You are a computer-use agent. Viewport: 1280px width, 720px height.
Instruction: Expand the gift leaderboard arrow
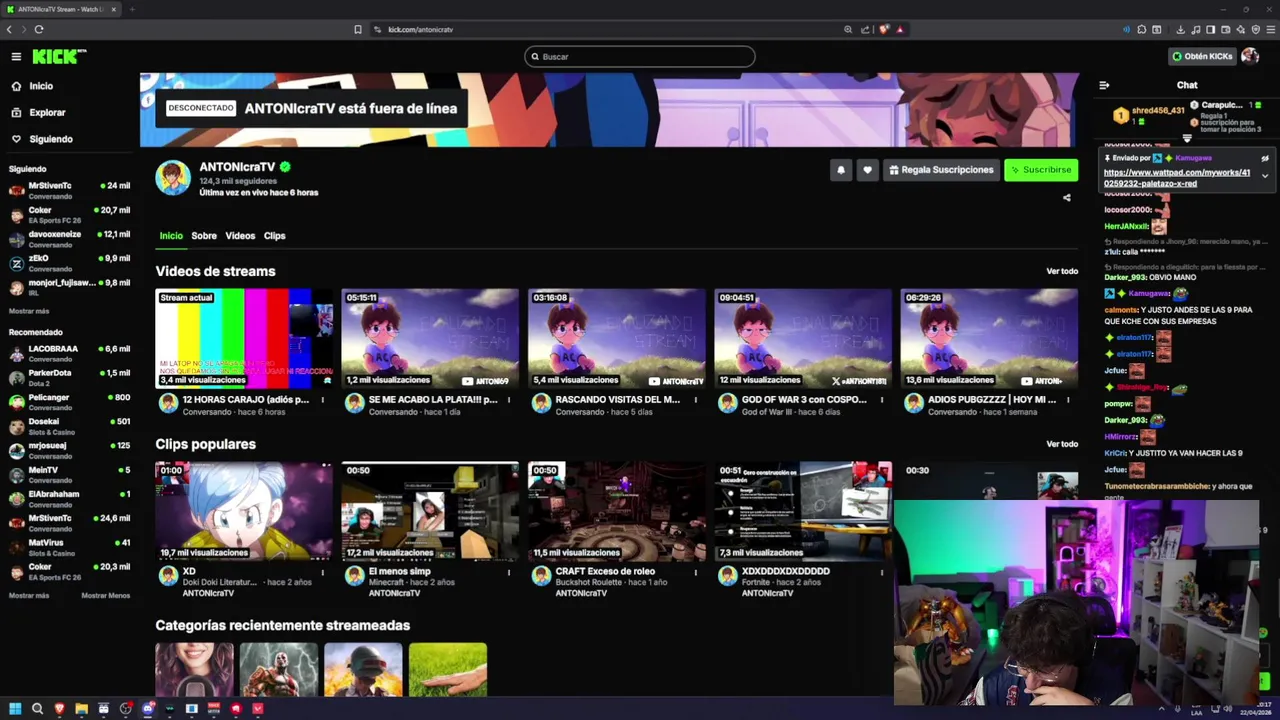pos(1187,138)
